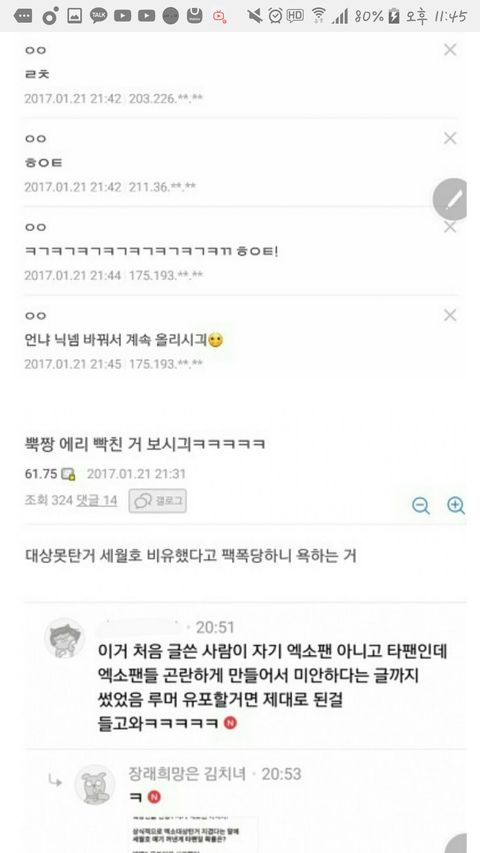Zoom out text with minus magnifier
Screen dimensions: 480x853
tap(421, 505)
